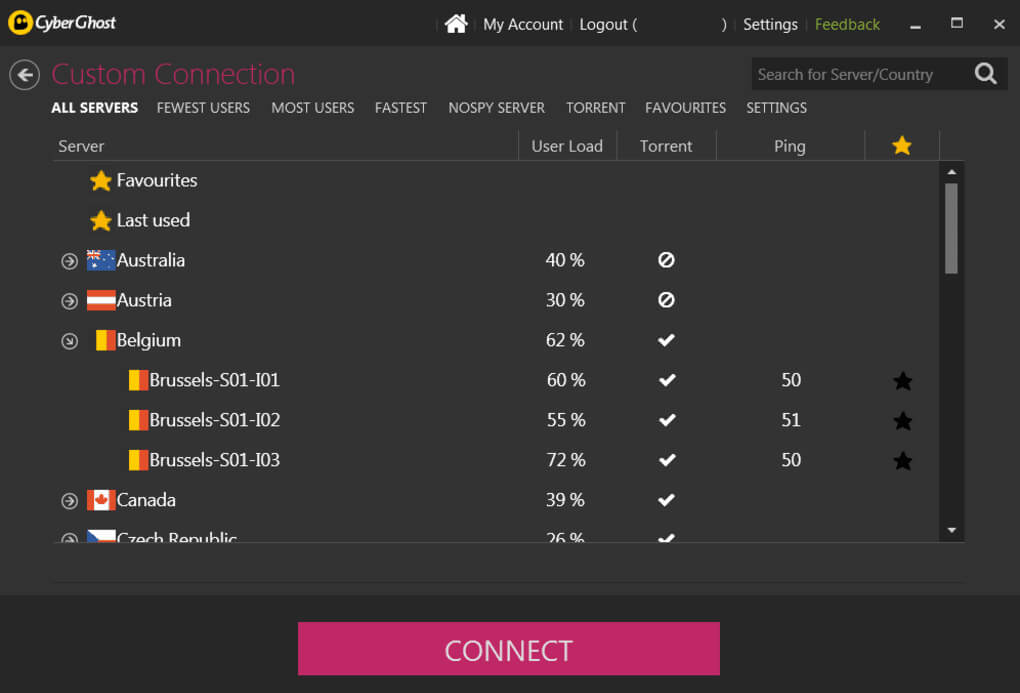Switch to the FEWEST USERS tab
The image size is (1020, 693).
click(x=203, y=108)
